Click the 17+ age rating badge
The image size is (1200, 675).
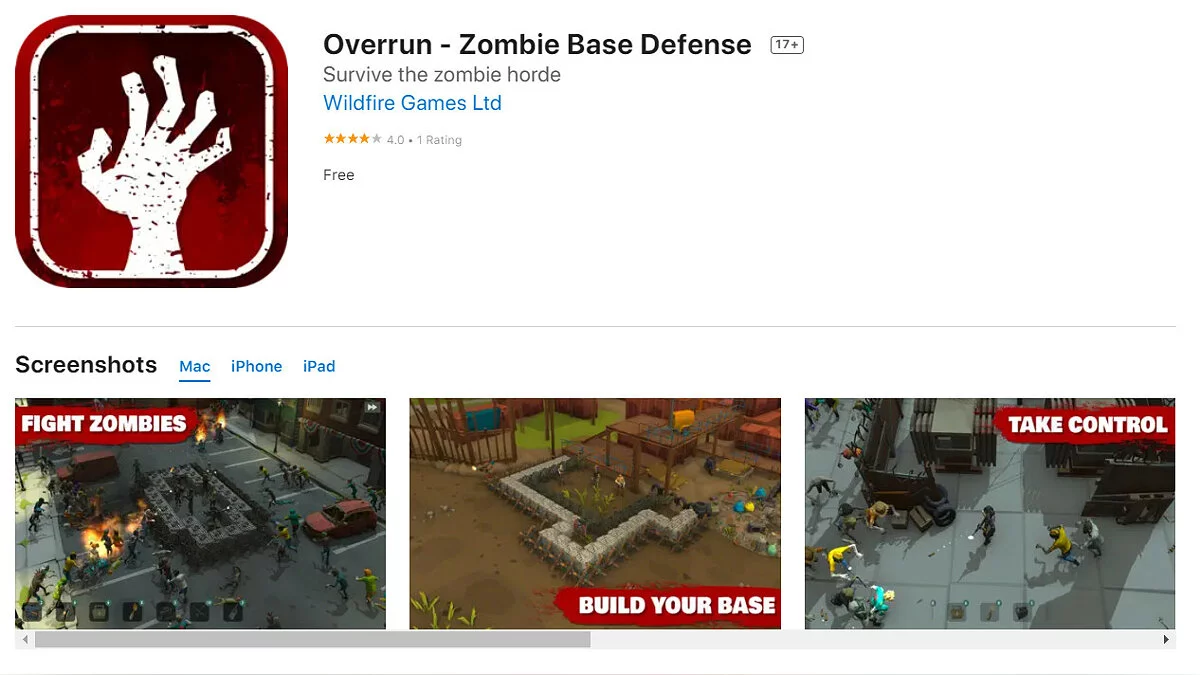(787, 45)
